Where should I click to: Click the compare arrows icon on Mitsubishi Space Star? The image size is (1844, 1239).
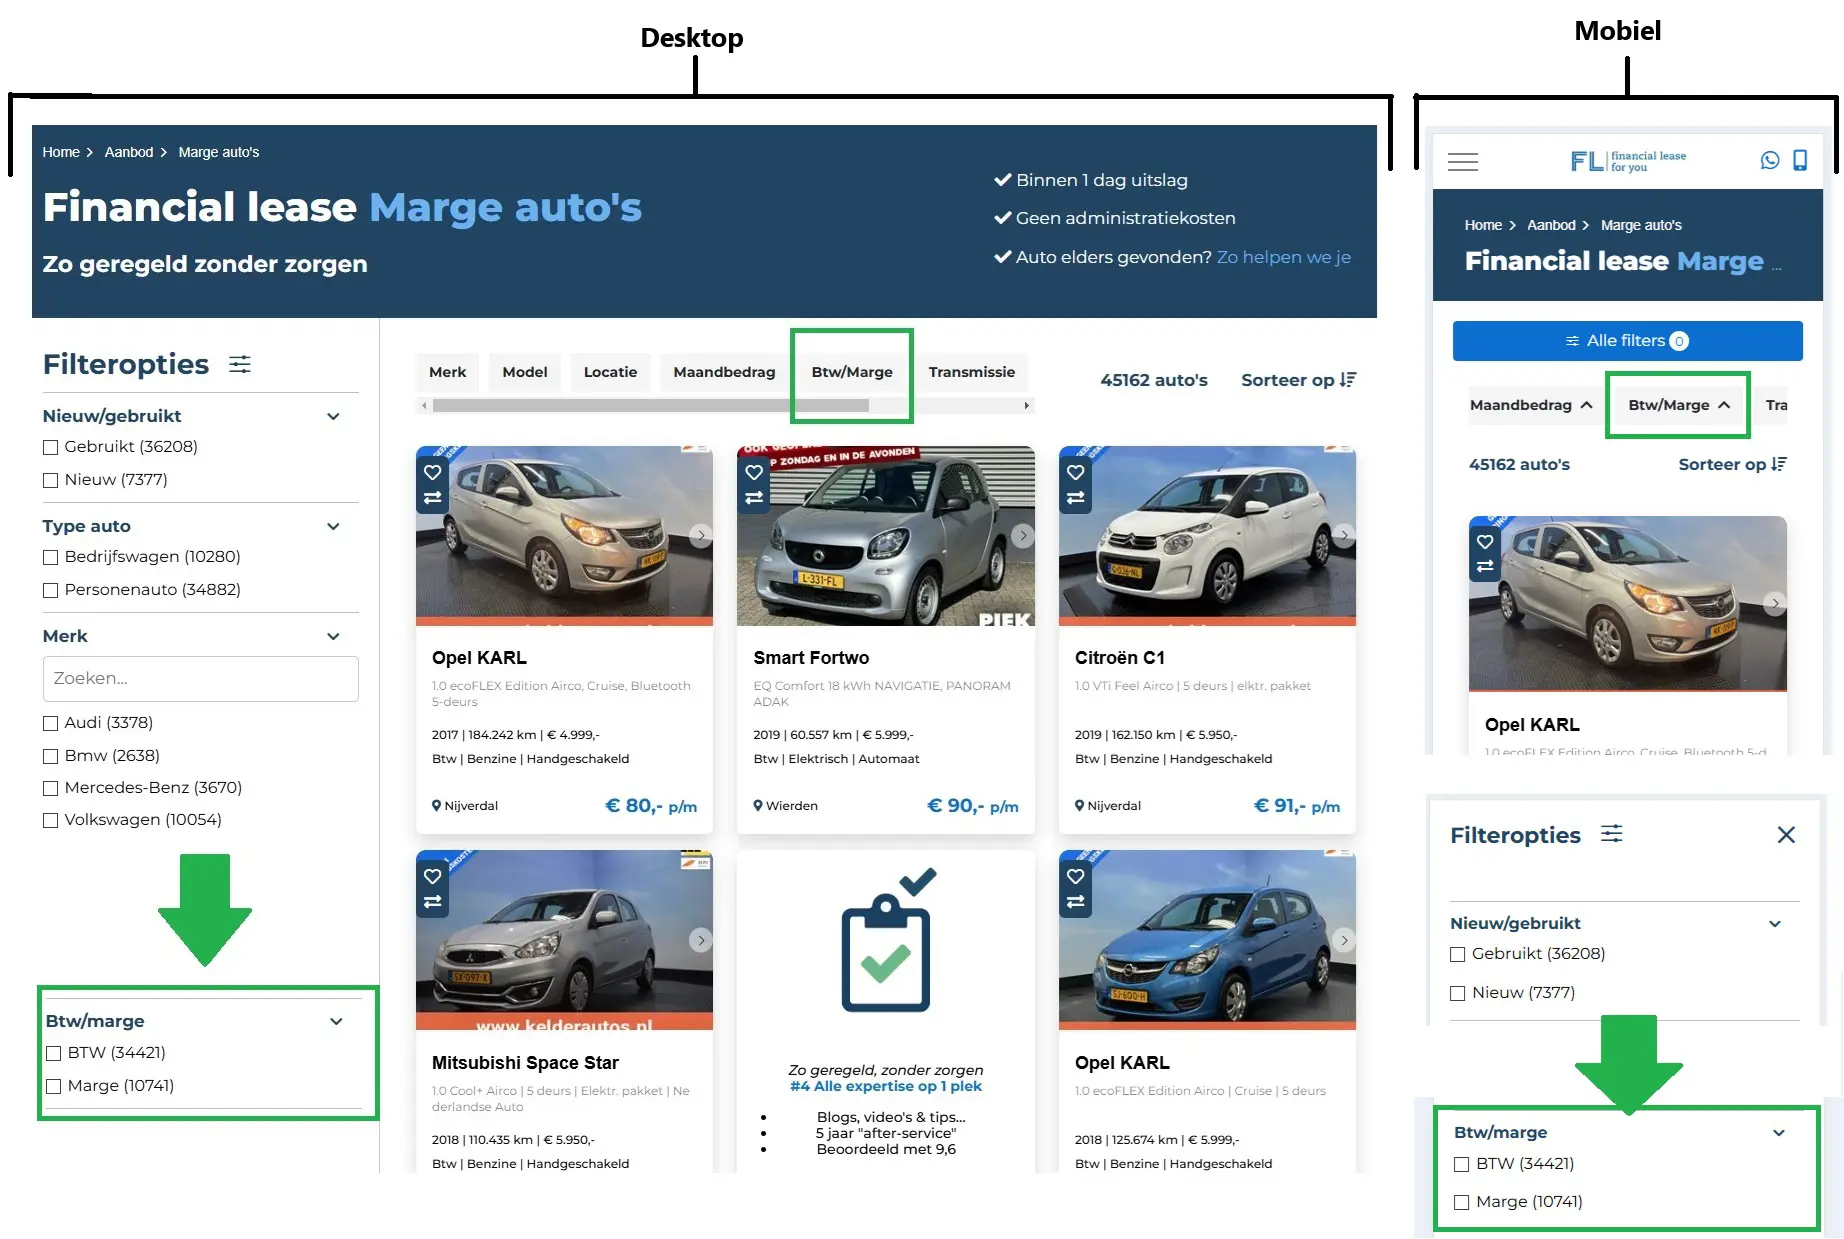click(433, 901)
